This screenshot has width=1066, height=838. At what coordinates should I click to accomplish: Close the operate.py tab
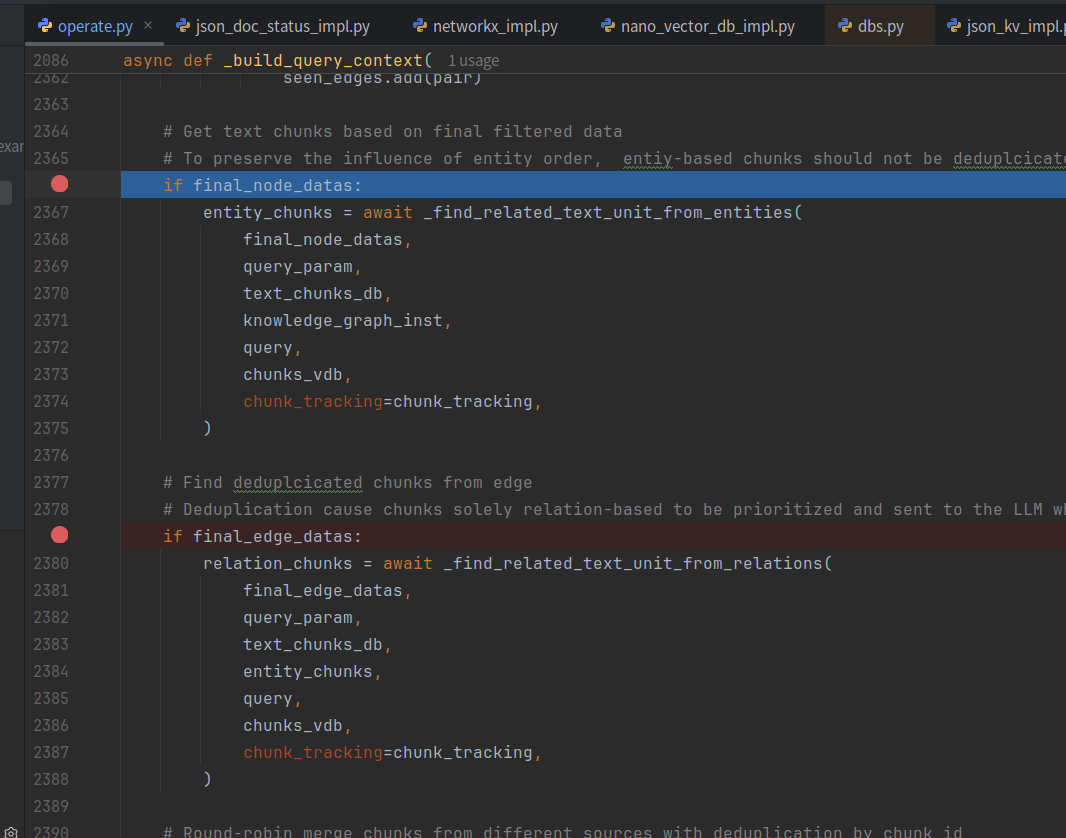148,25
